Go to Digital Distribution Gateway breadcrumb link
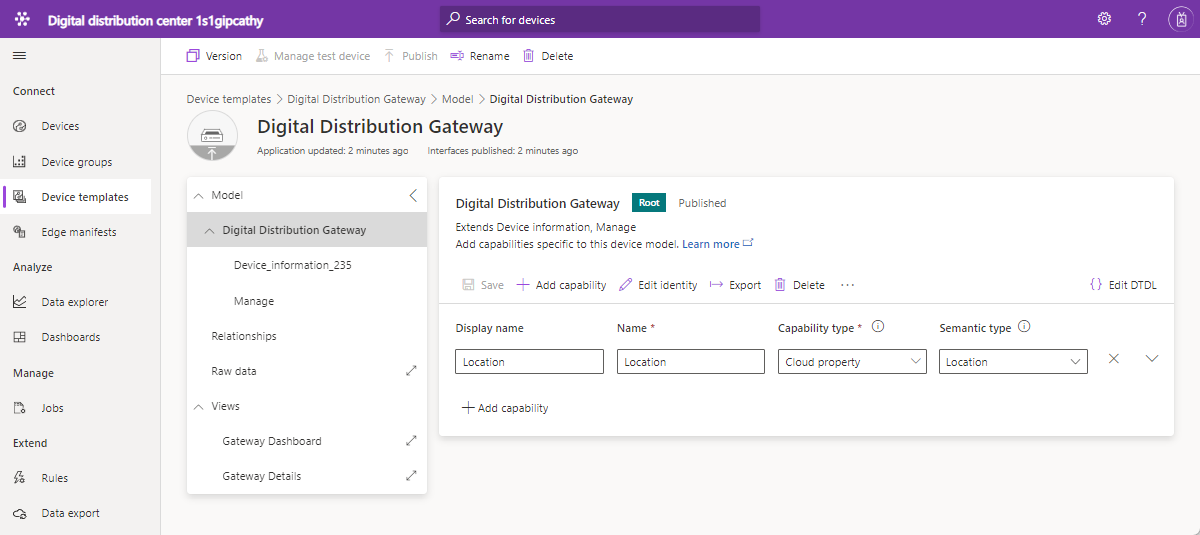This screenshot has height=535, width=1200. 356,99
